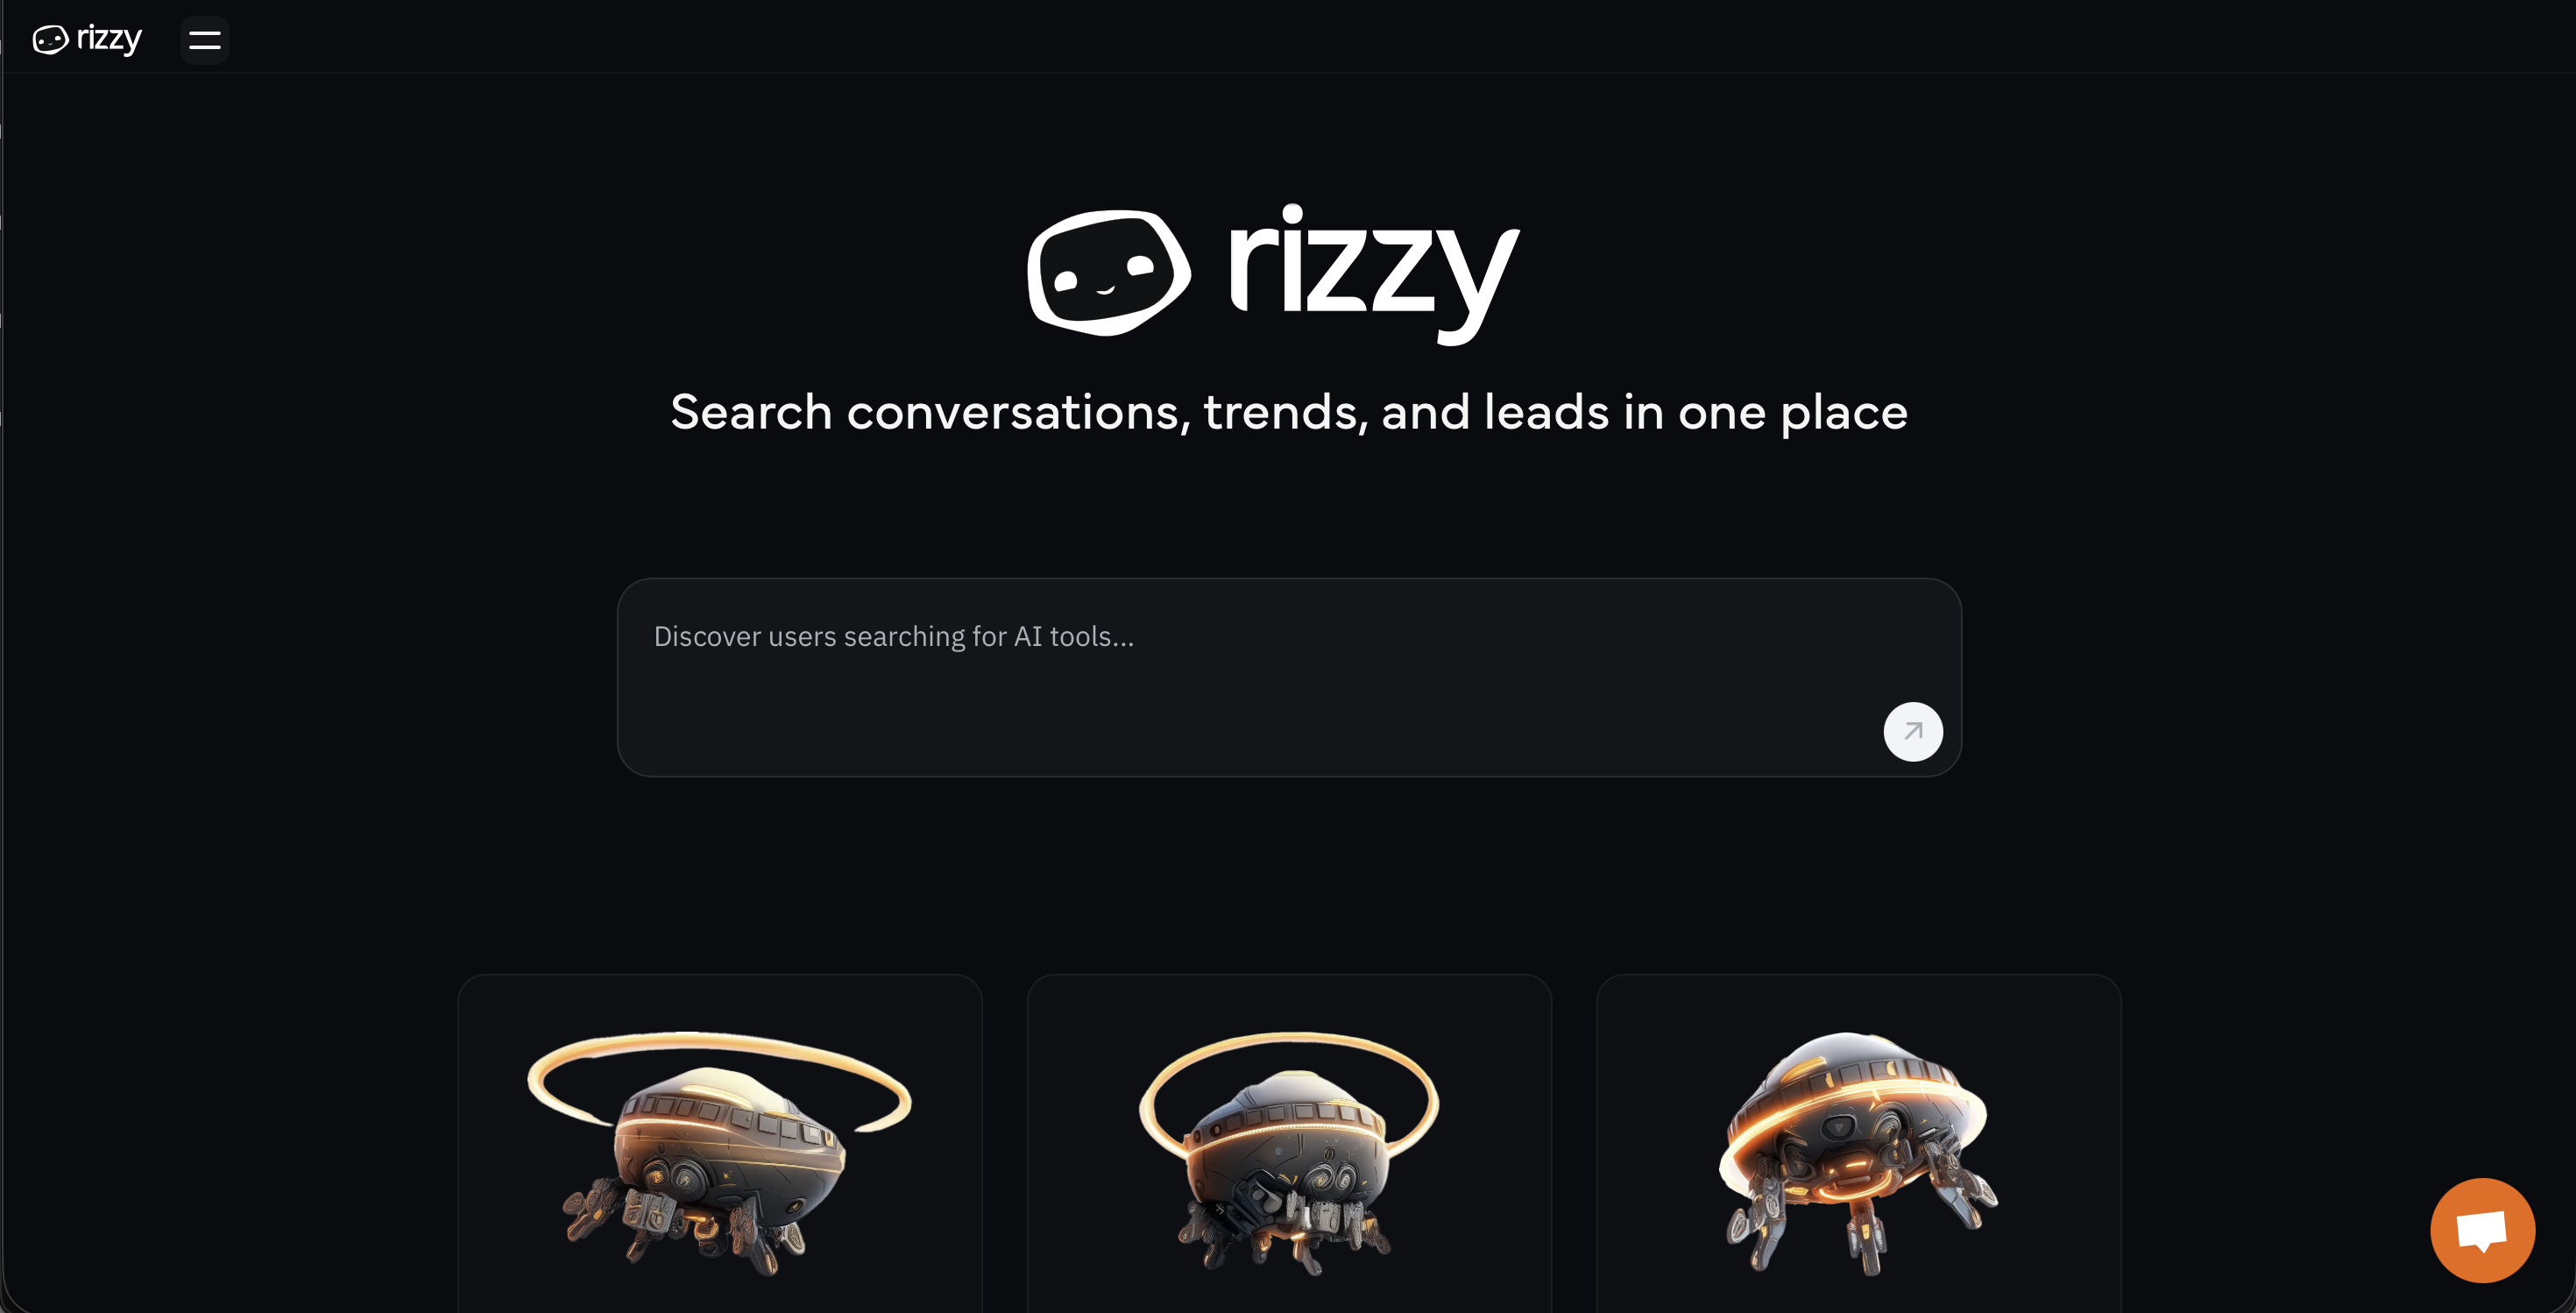Click the legs of the third robot
Image resolution: width=2576 pixels, height=1313 pixels.
pyautogui.click(x=1858, y=1225)
